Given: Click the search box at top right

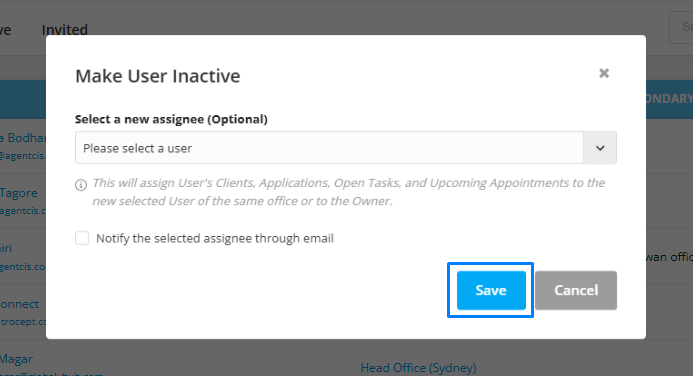Looking at the screenshot, I should 681,27.
